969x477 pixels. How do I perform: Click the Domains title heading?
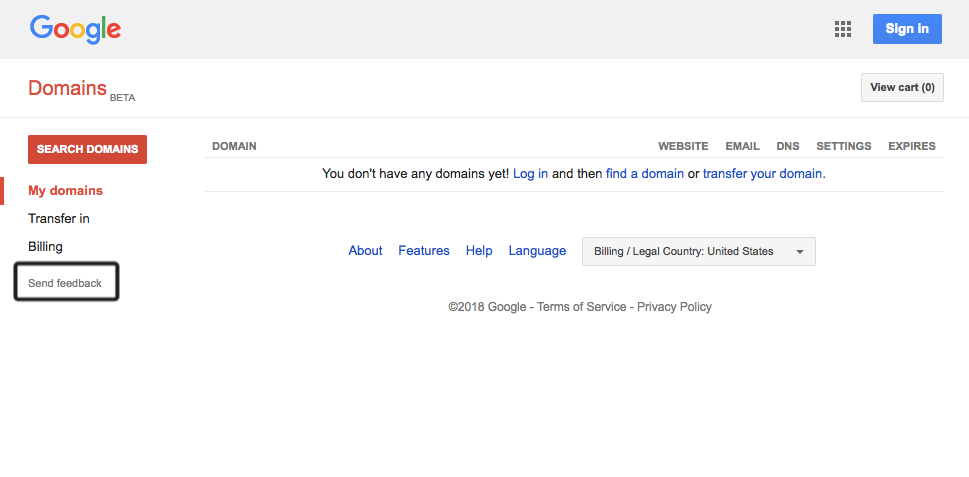click(67, 88)
